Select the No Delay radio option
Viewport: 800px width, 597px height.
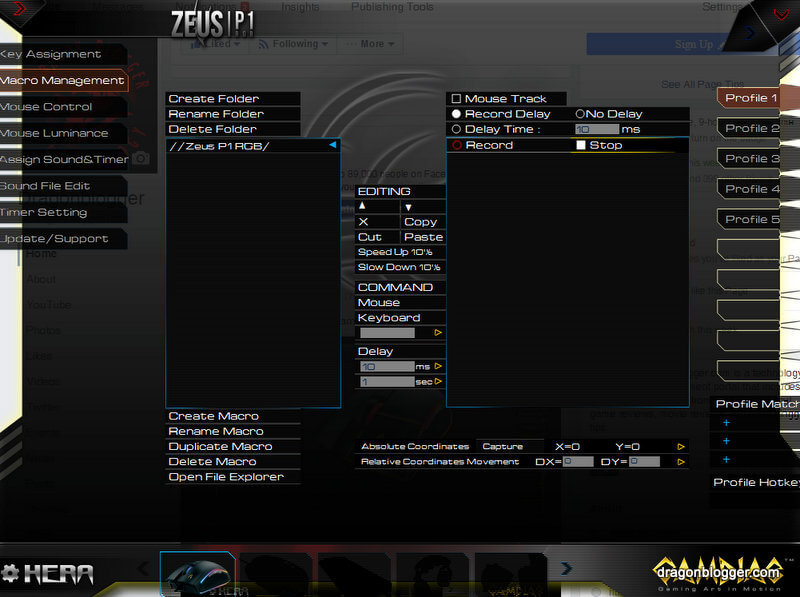point(580,114)
